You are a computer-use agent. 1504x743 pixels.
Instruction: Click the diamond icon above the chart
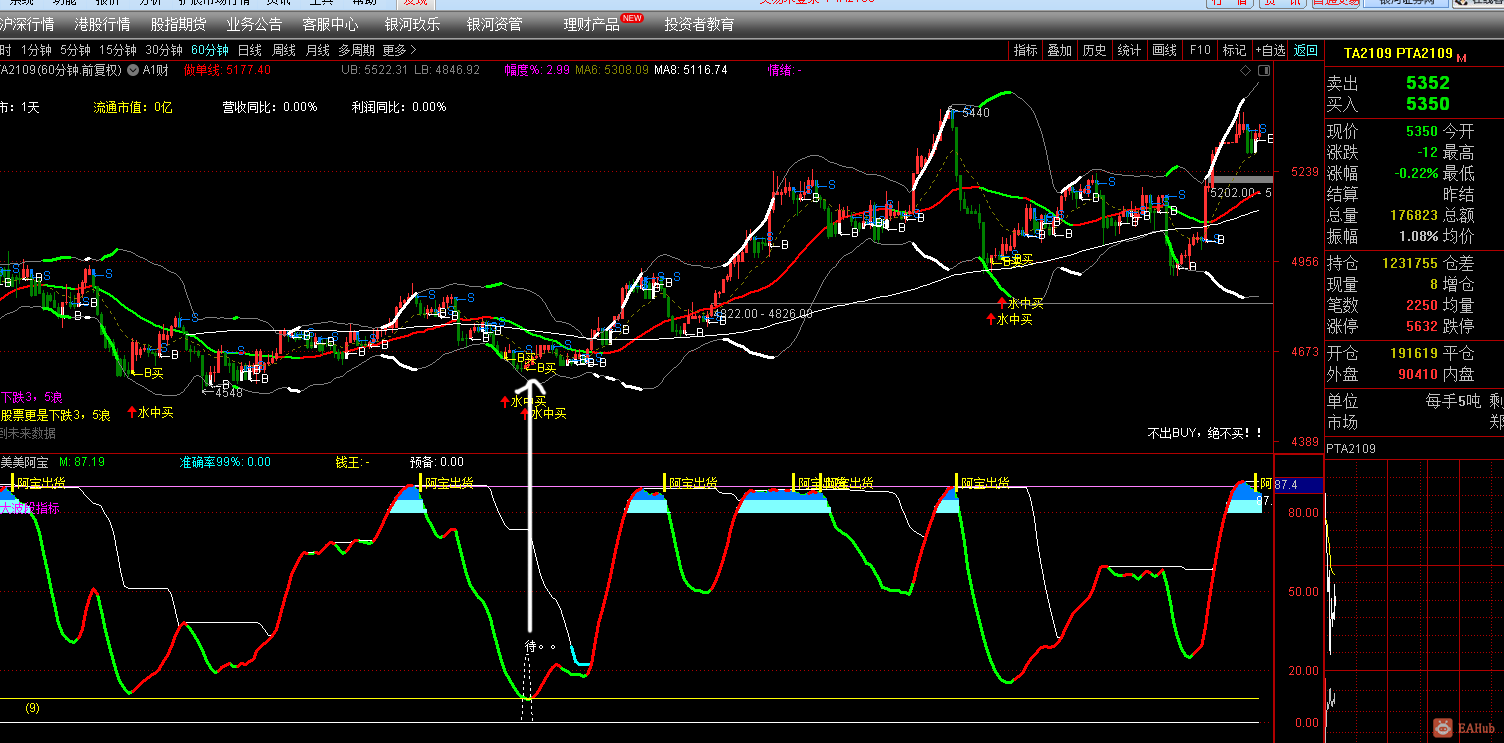[1245, 70]
